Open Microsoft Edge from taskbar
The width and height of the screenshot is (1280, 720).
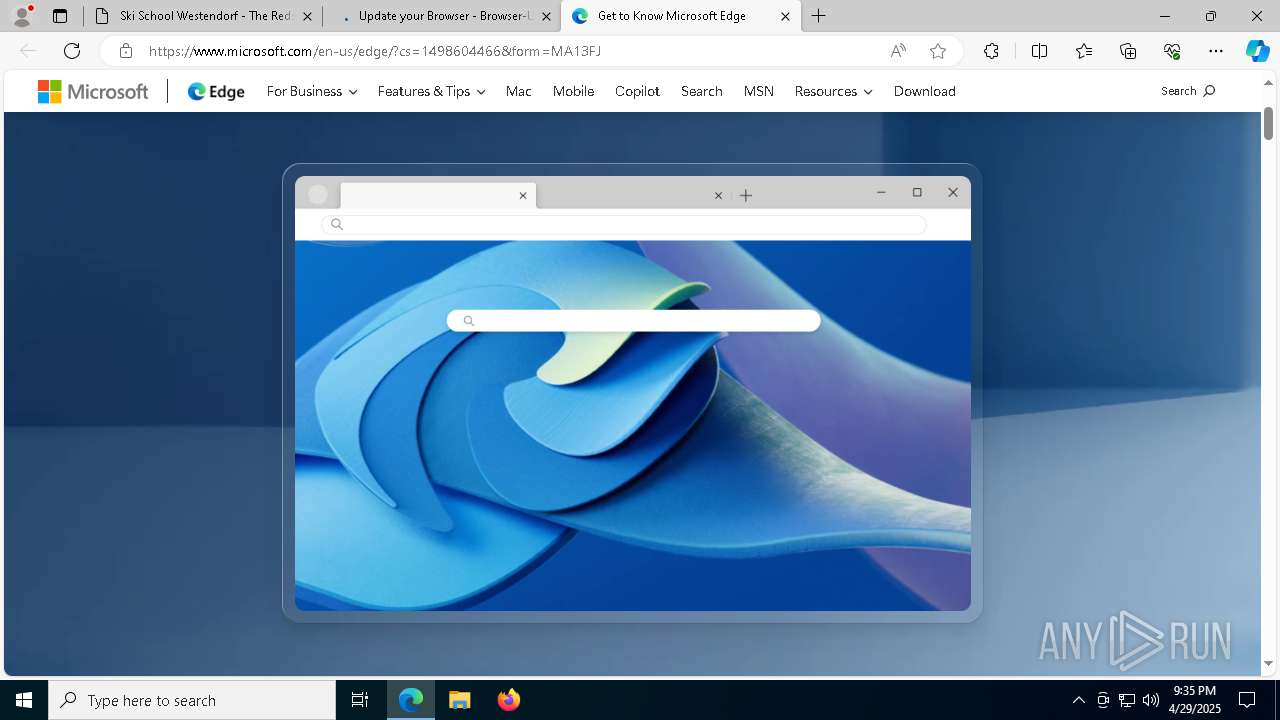tap(411, 700)
